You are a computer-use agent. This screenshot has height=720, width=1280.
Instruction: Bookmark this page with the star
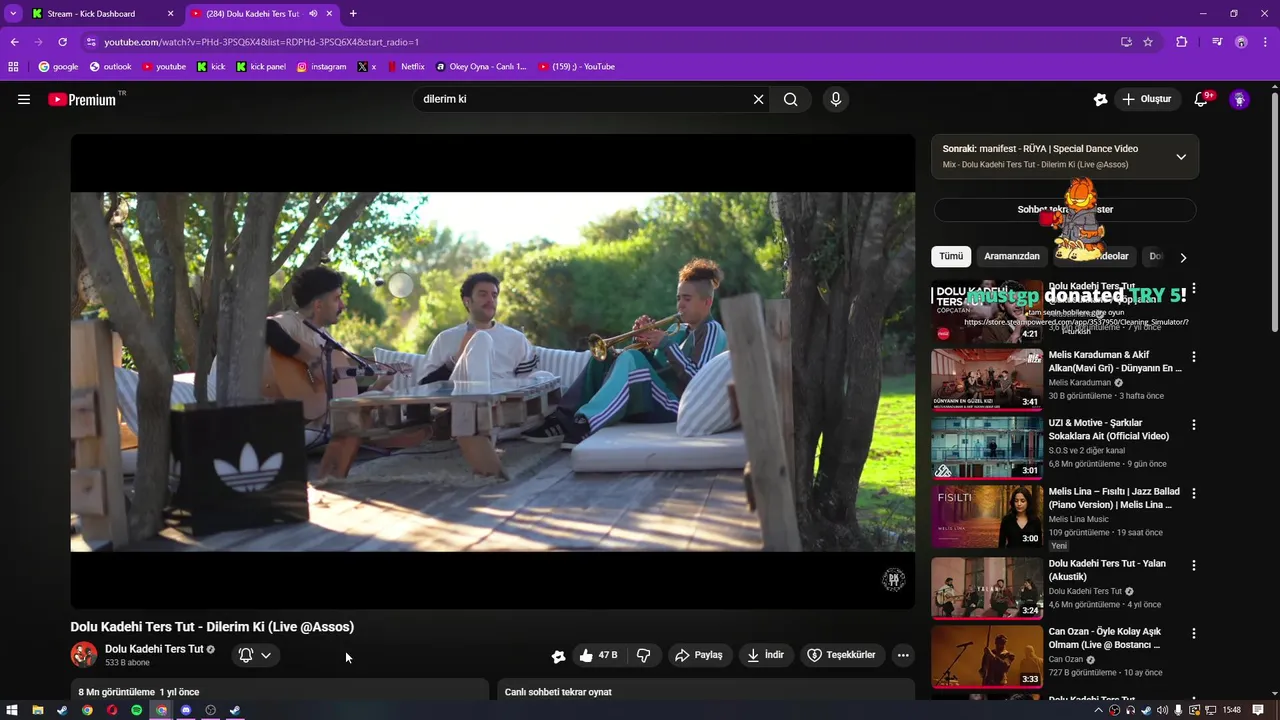1148,42
